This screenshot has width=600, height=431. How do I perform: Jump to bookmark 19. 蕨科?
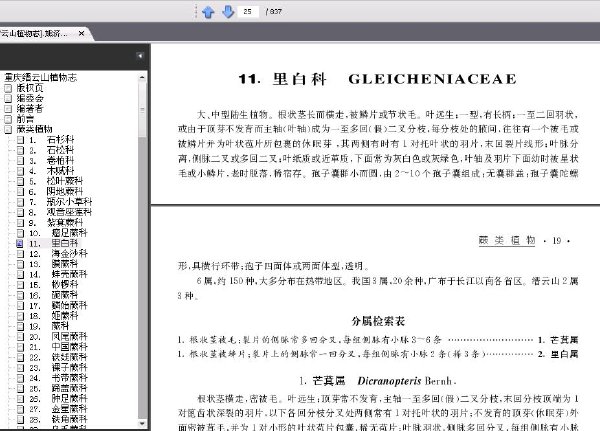click(x=49, y=326)
